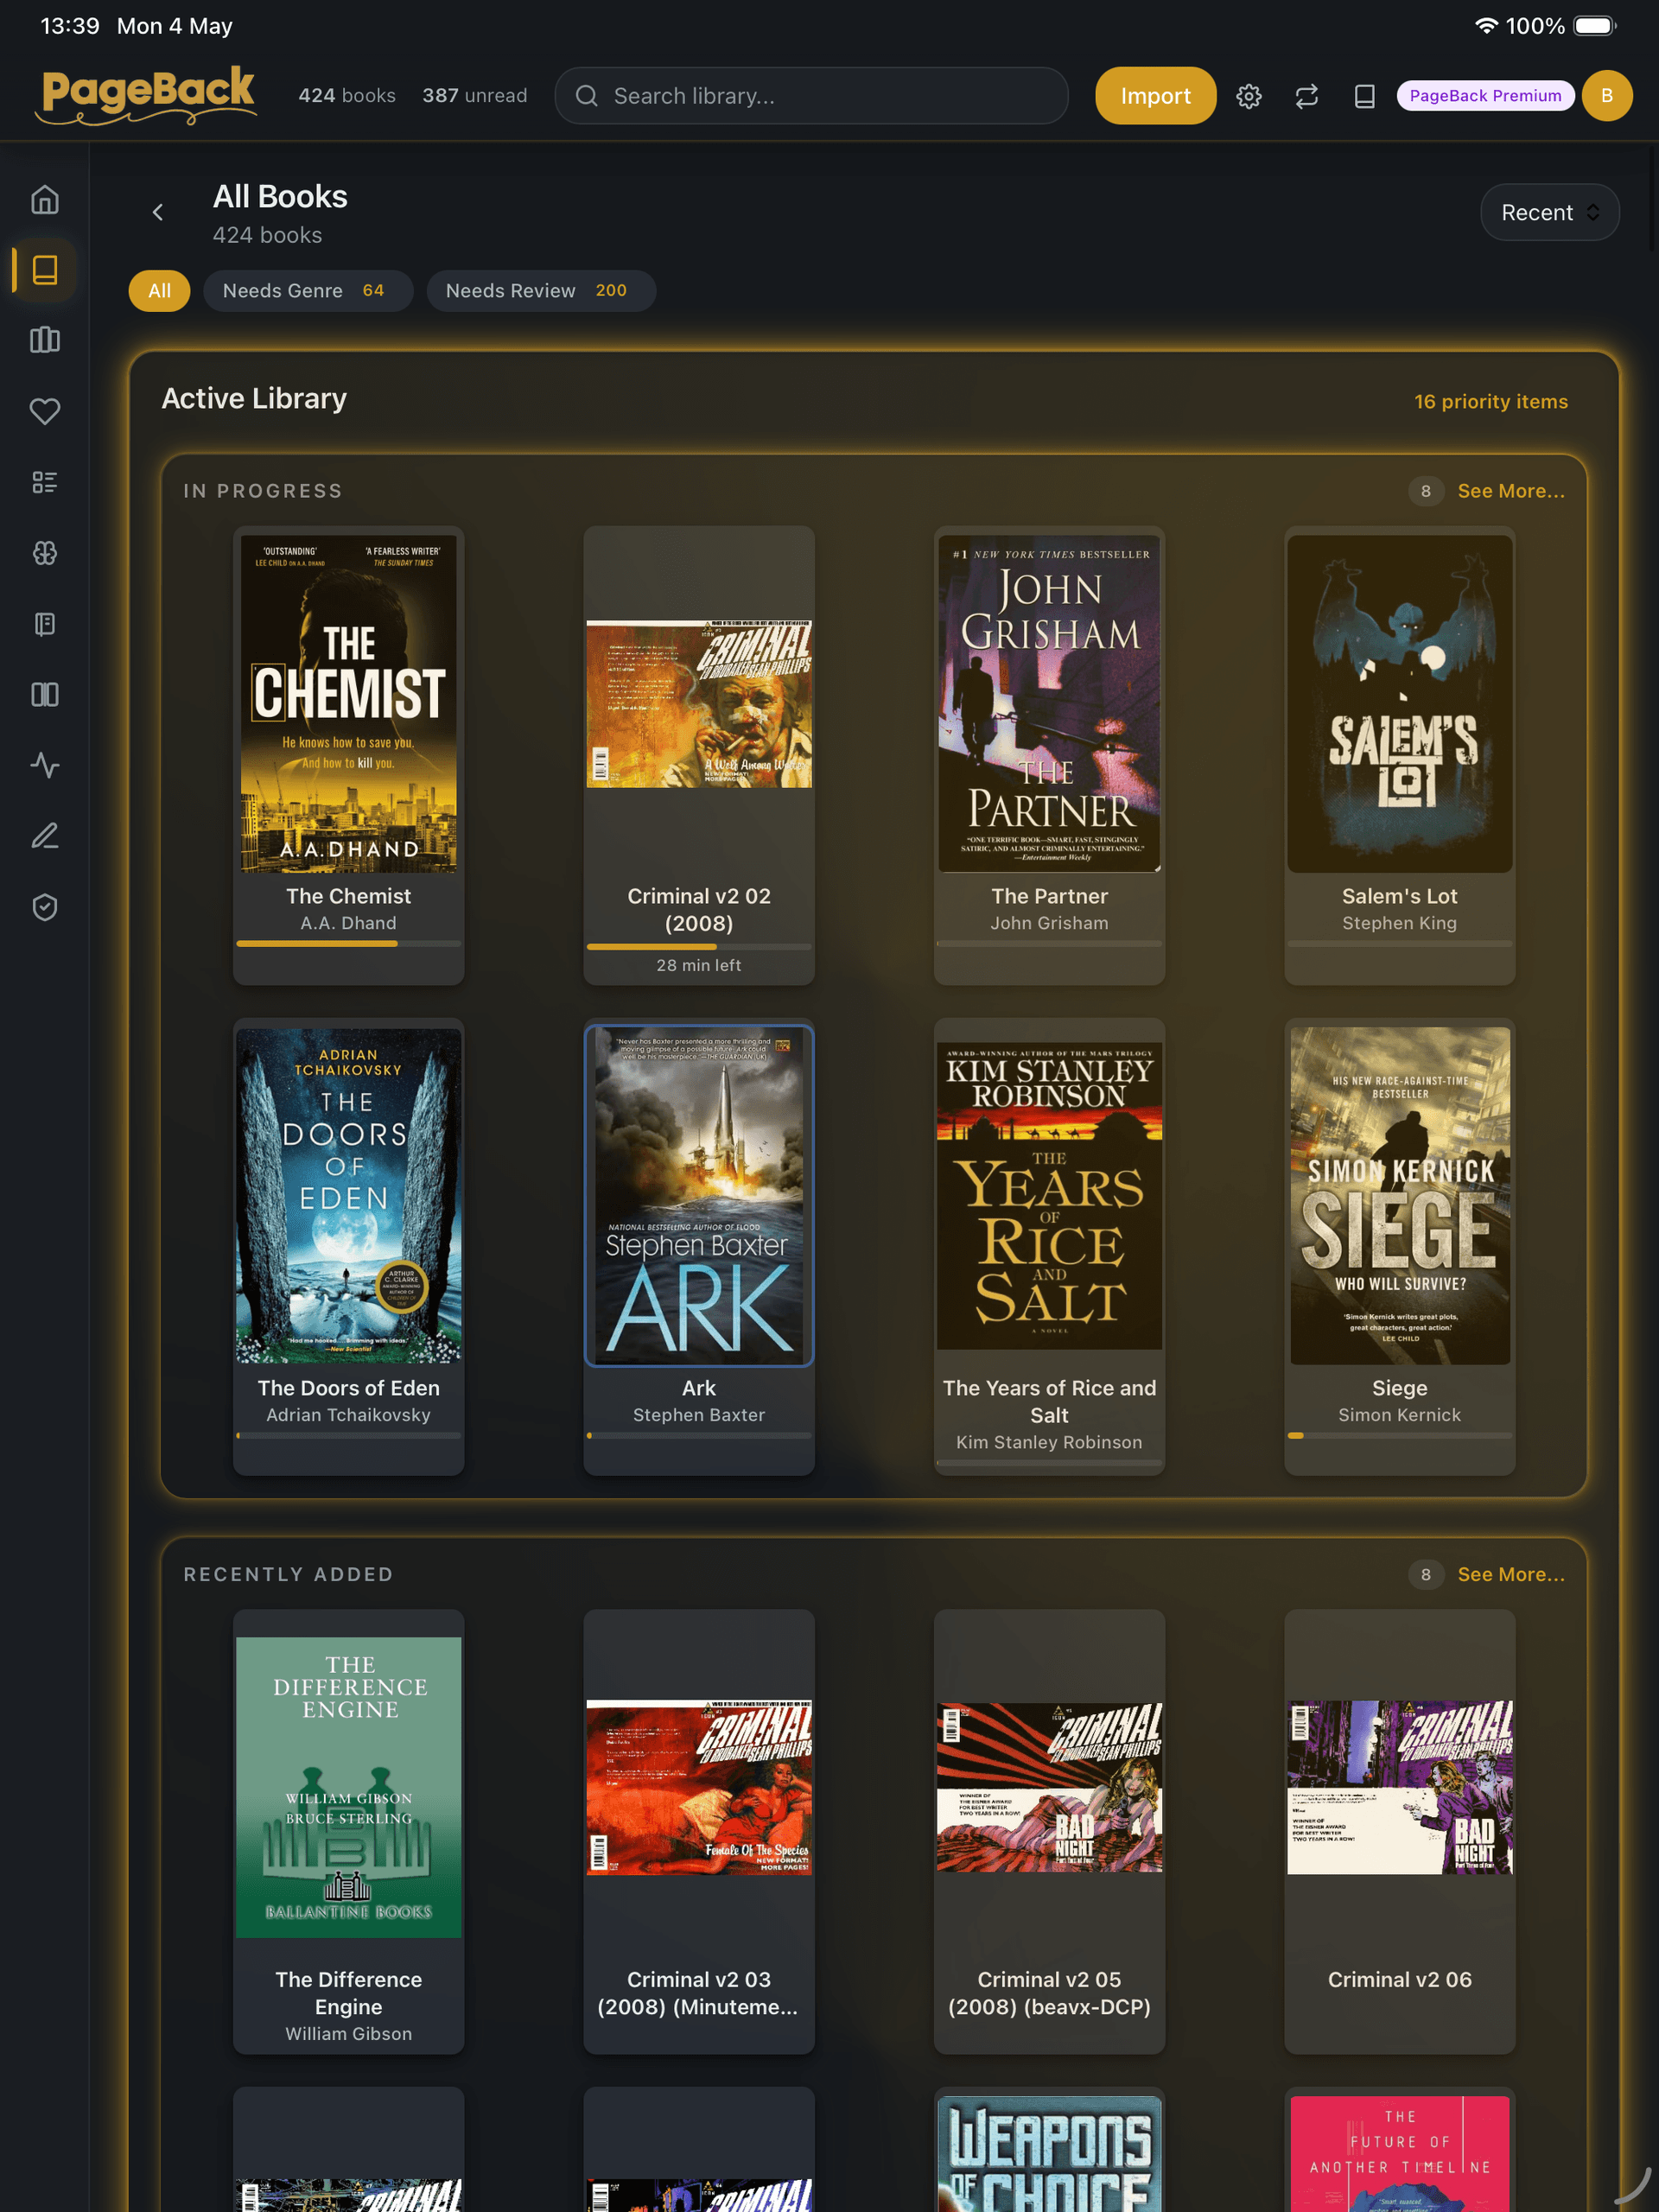This screenshot has width=1659, height=2212.
Task: Open the notebook sidebar icon
Action: click(x=45, y=624)
